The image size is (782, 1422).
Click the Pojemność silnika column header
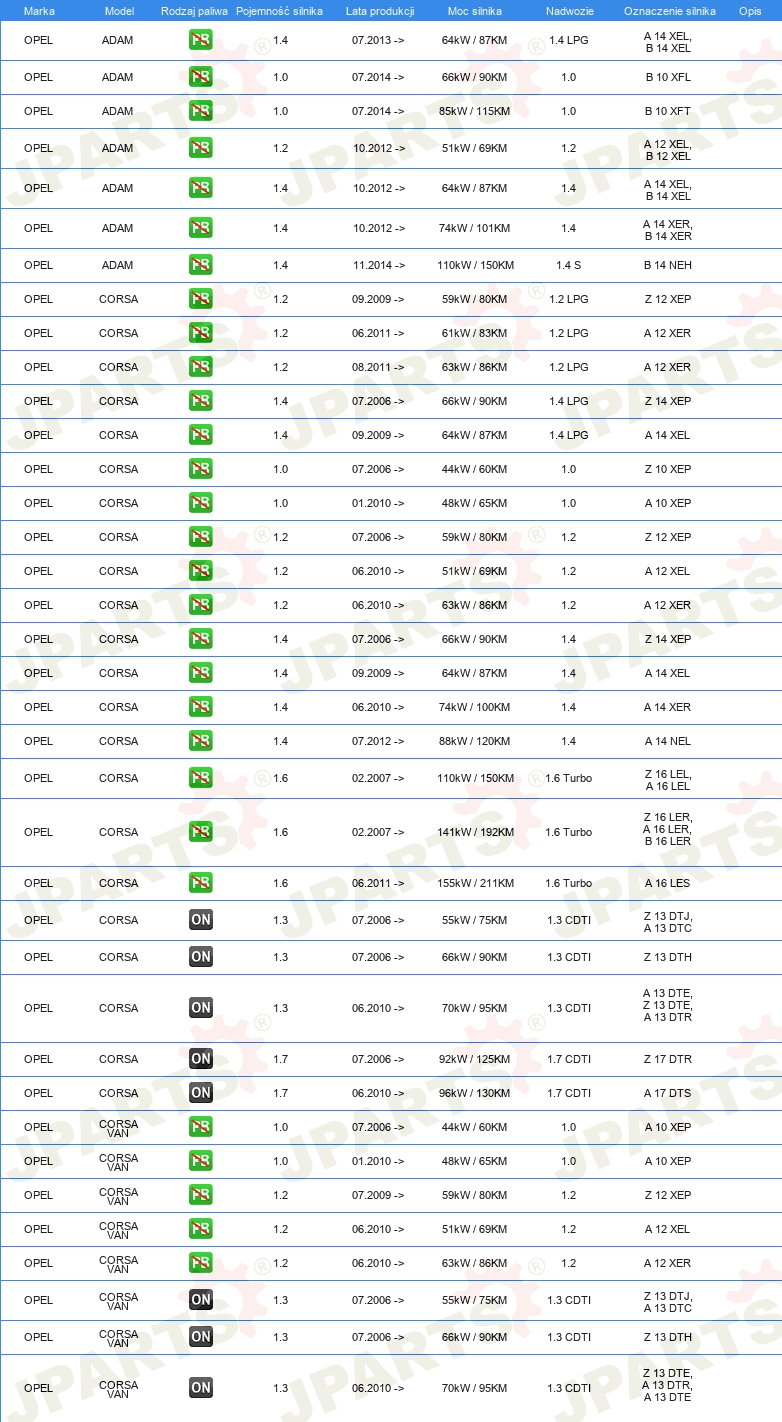click(x=279, y=10)
